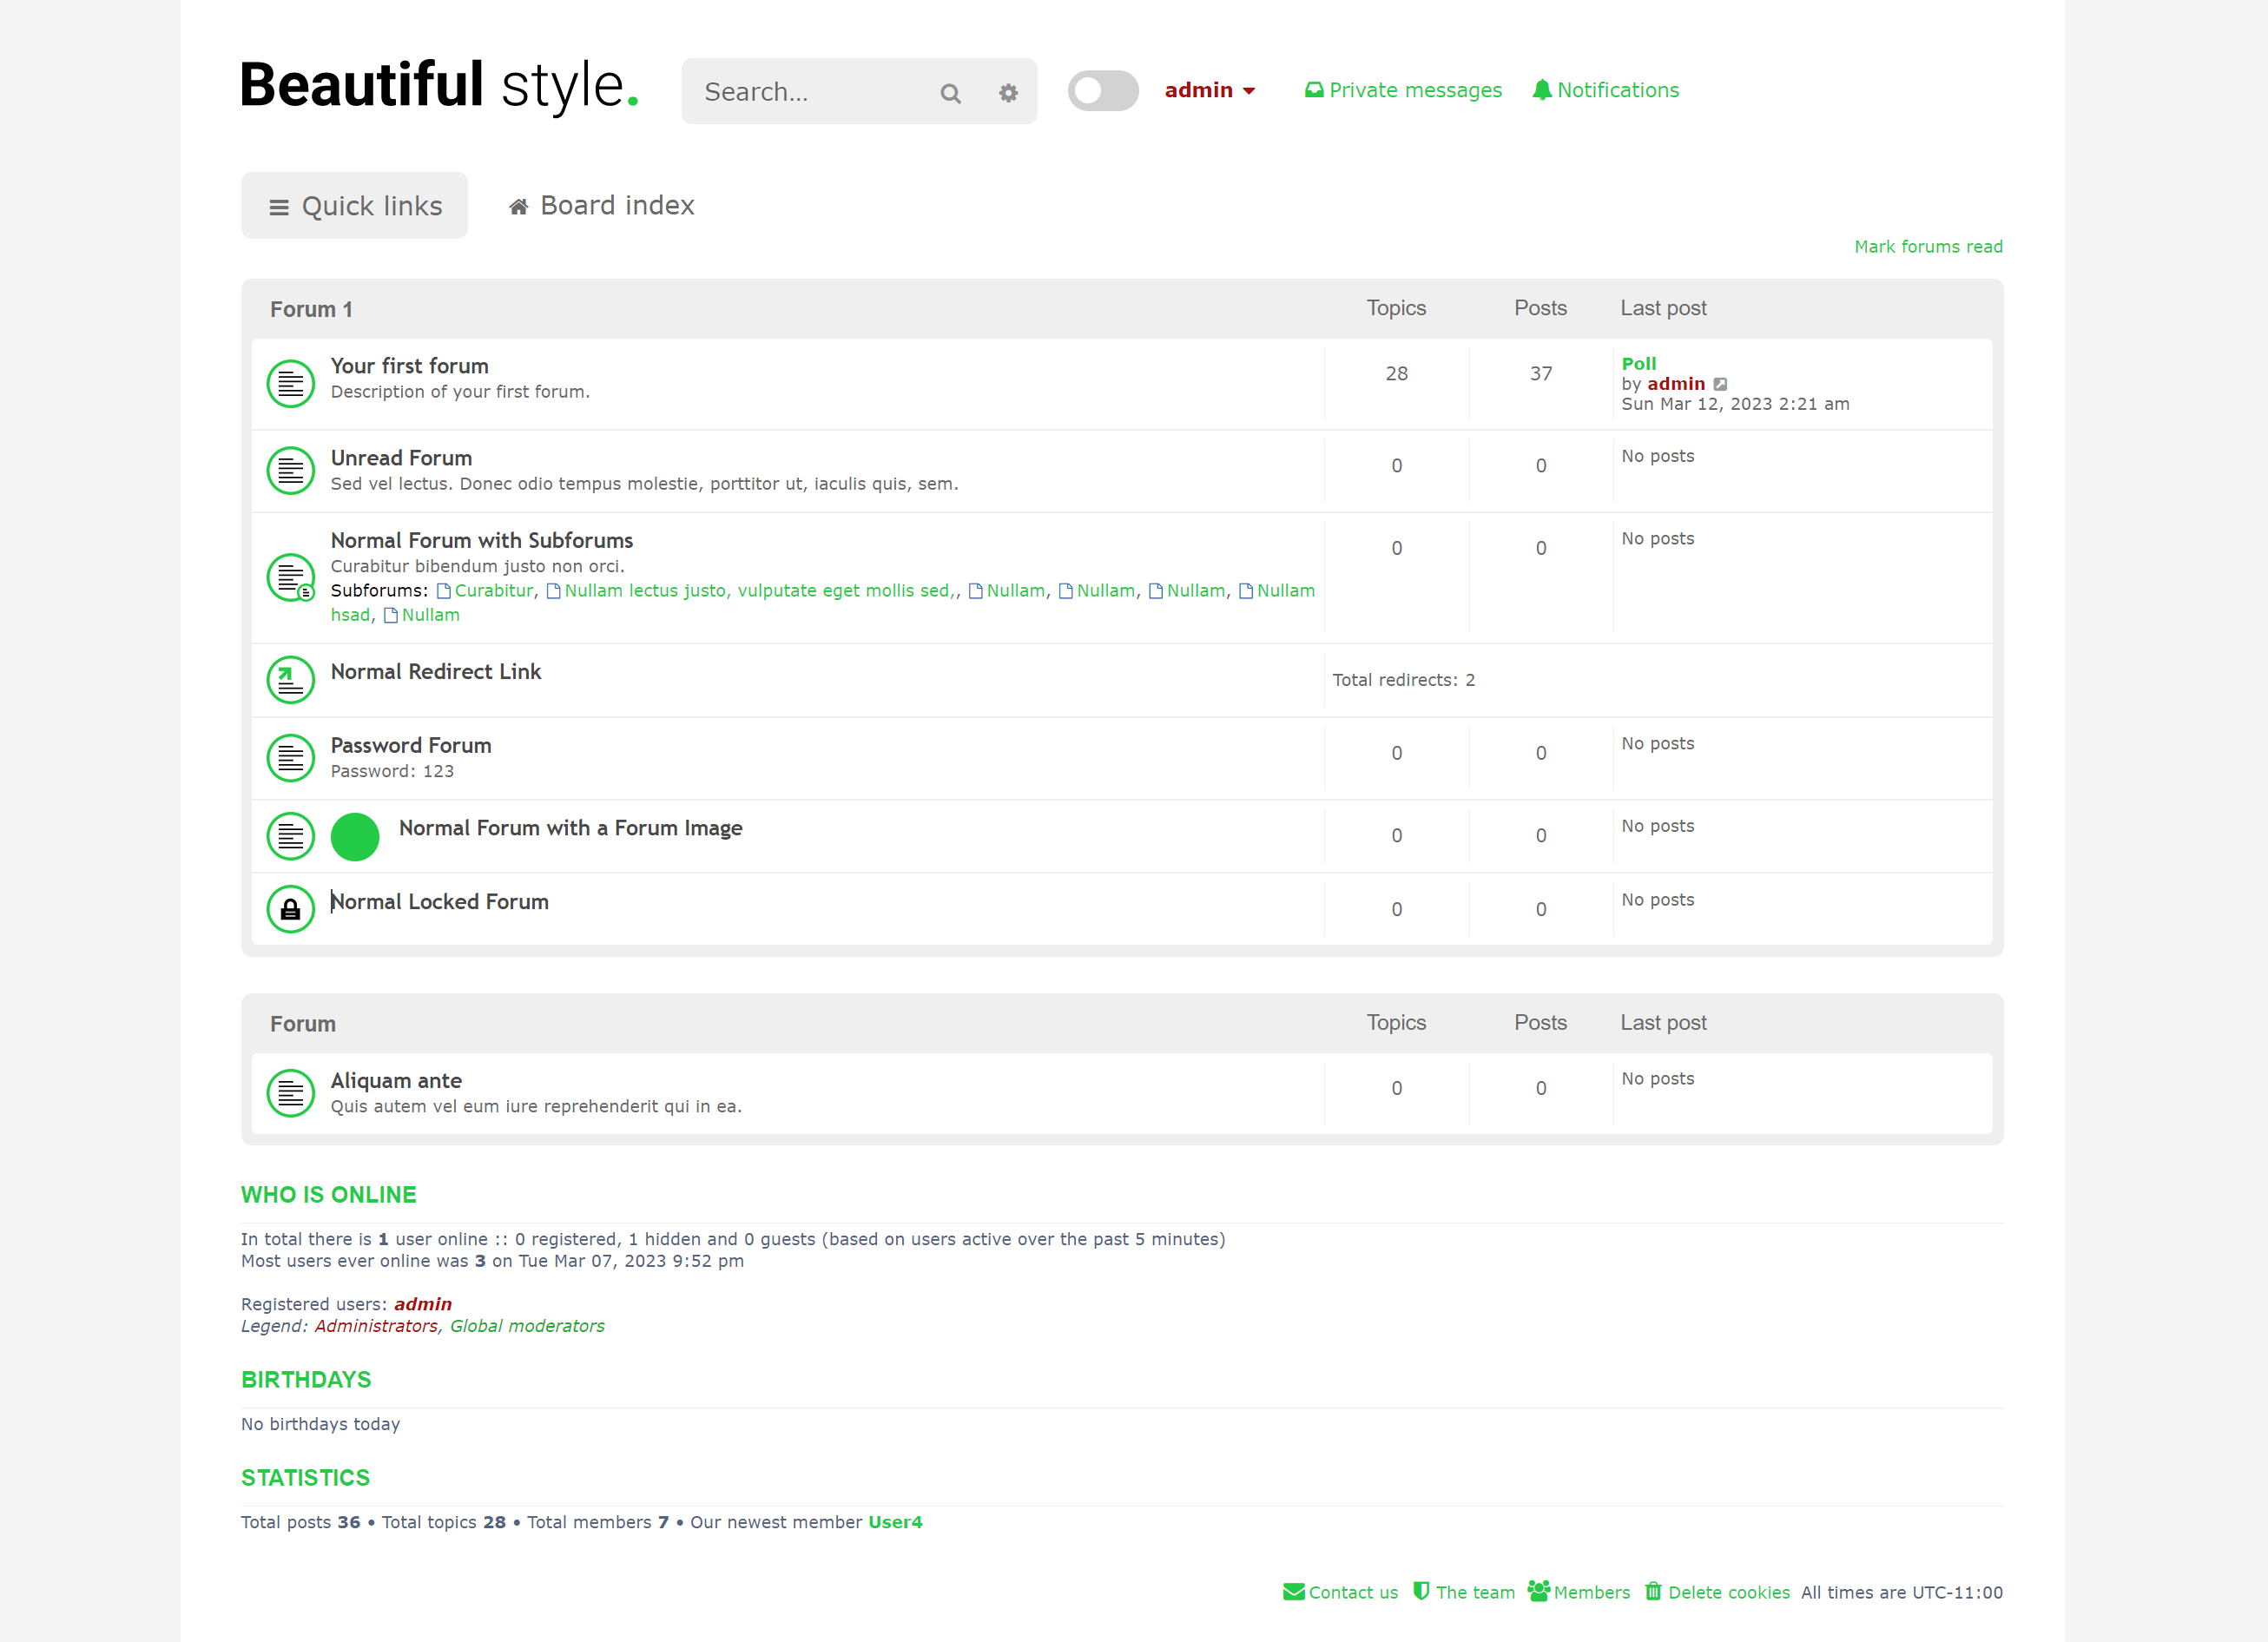The image size is (2268, 1642).
Task: Click Unread Forum status icon
Action: click(x=291, y=471)
